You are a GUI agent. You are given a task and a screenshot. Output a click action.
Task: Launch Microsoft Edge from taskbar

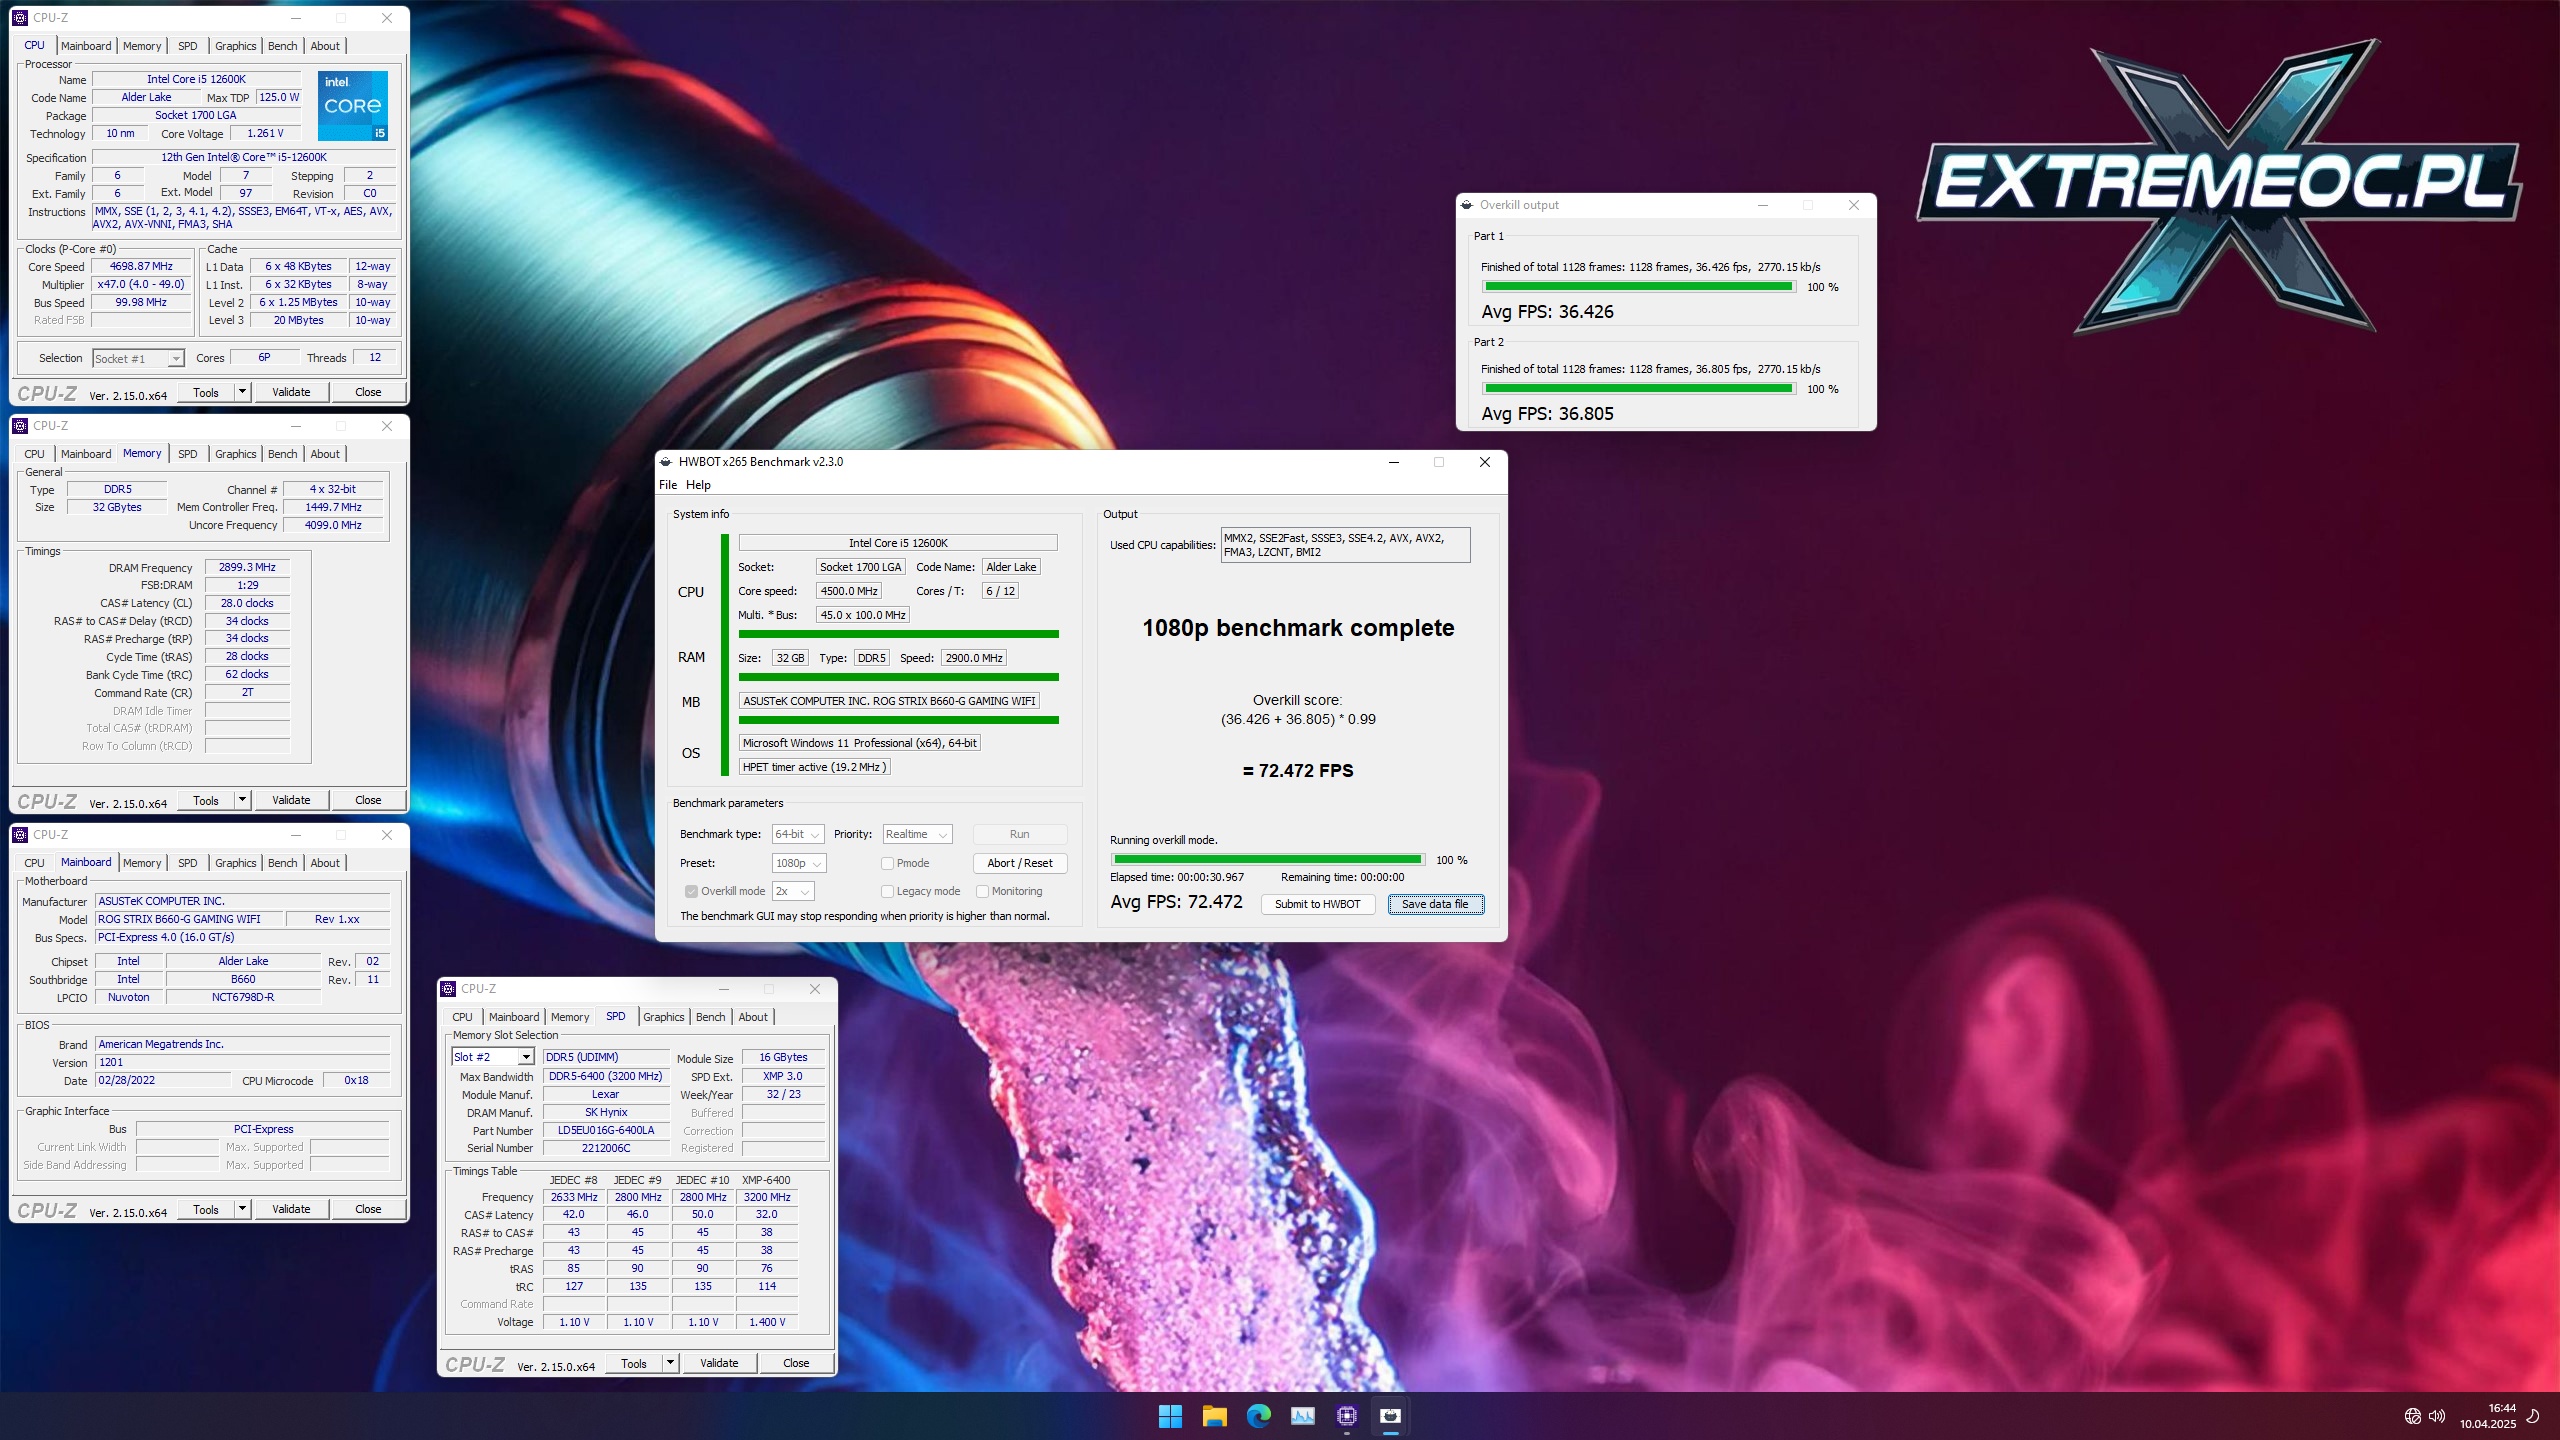1258,1415
